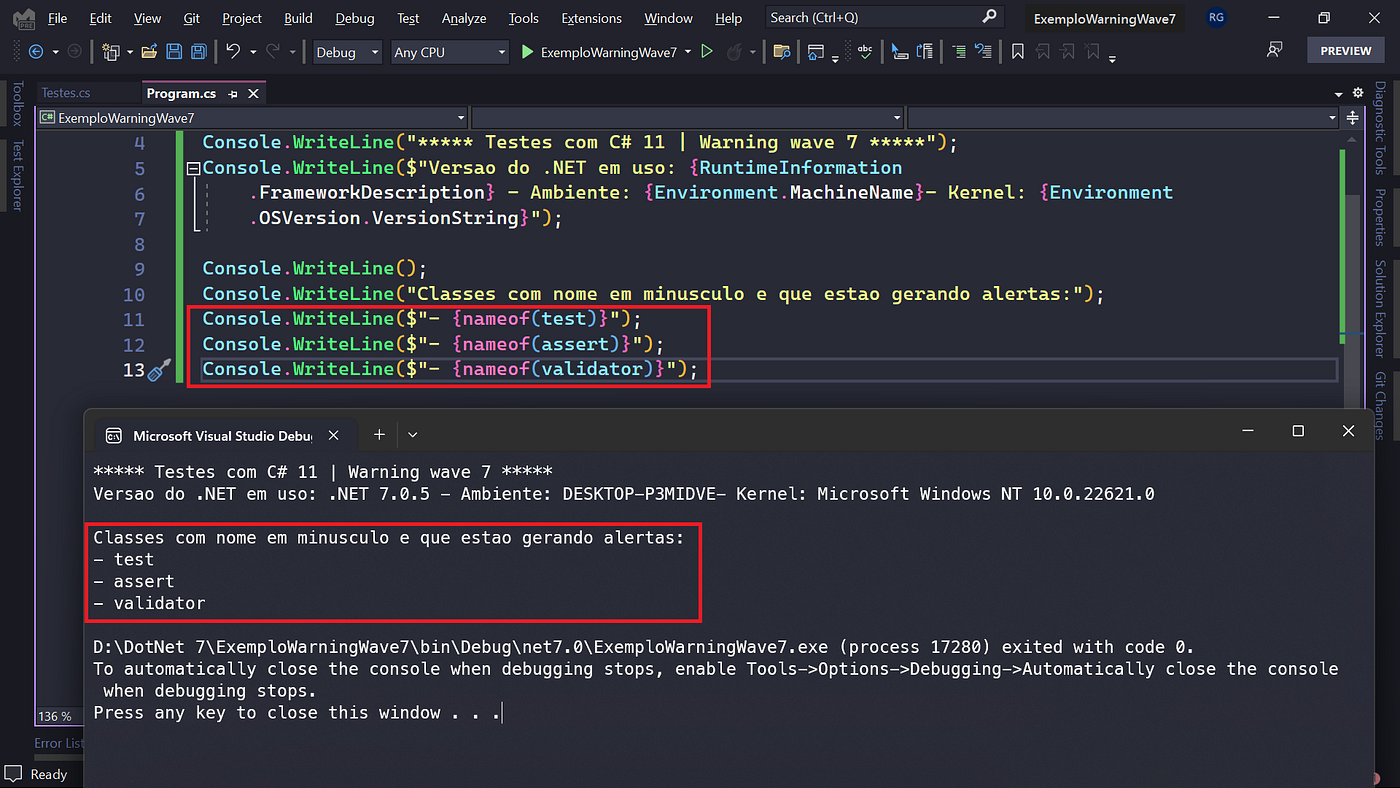Viewport: 1400px width, 788px height.
Task: Open editor window settings gear icon
Action: [1357, 93]
